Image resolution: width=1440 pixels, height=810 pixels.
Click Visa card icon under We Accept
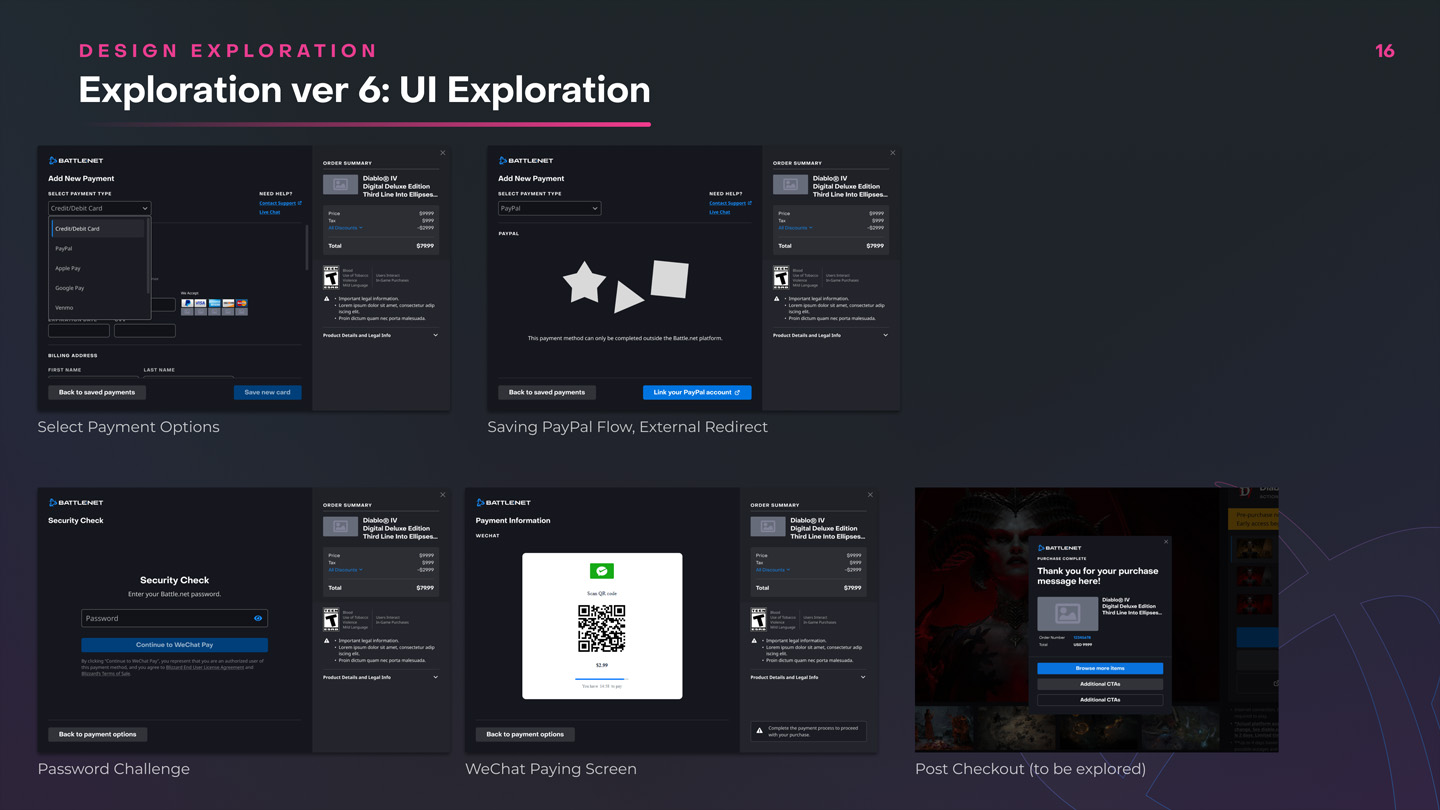coord(200,303)
